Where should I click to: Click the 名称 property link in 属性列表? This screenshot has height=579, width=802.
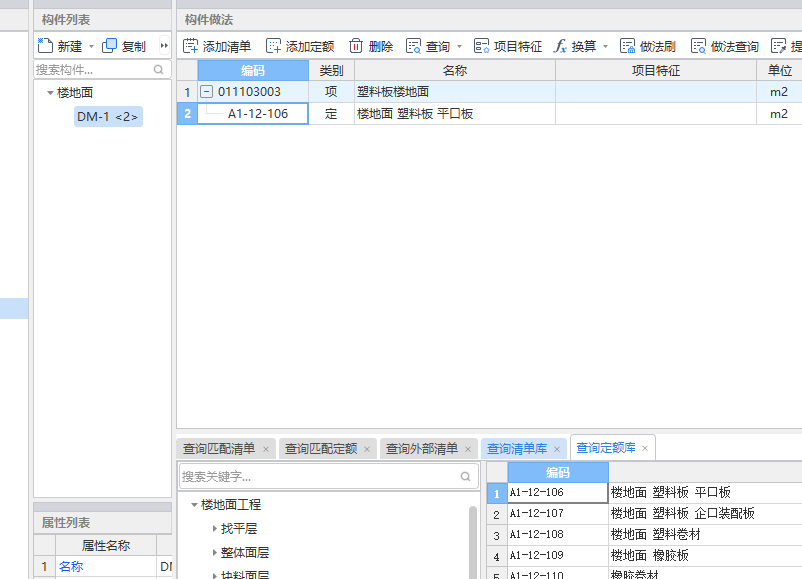[x=71, y=566]
